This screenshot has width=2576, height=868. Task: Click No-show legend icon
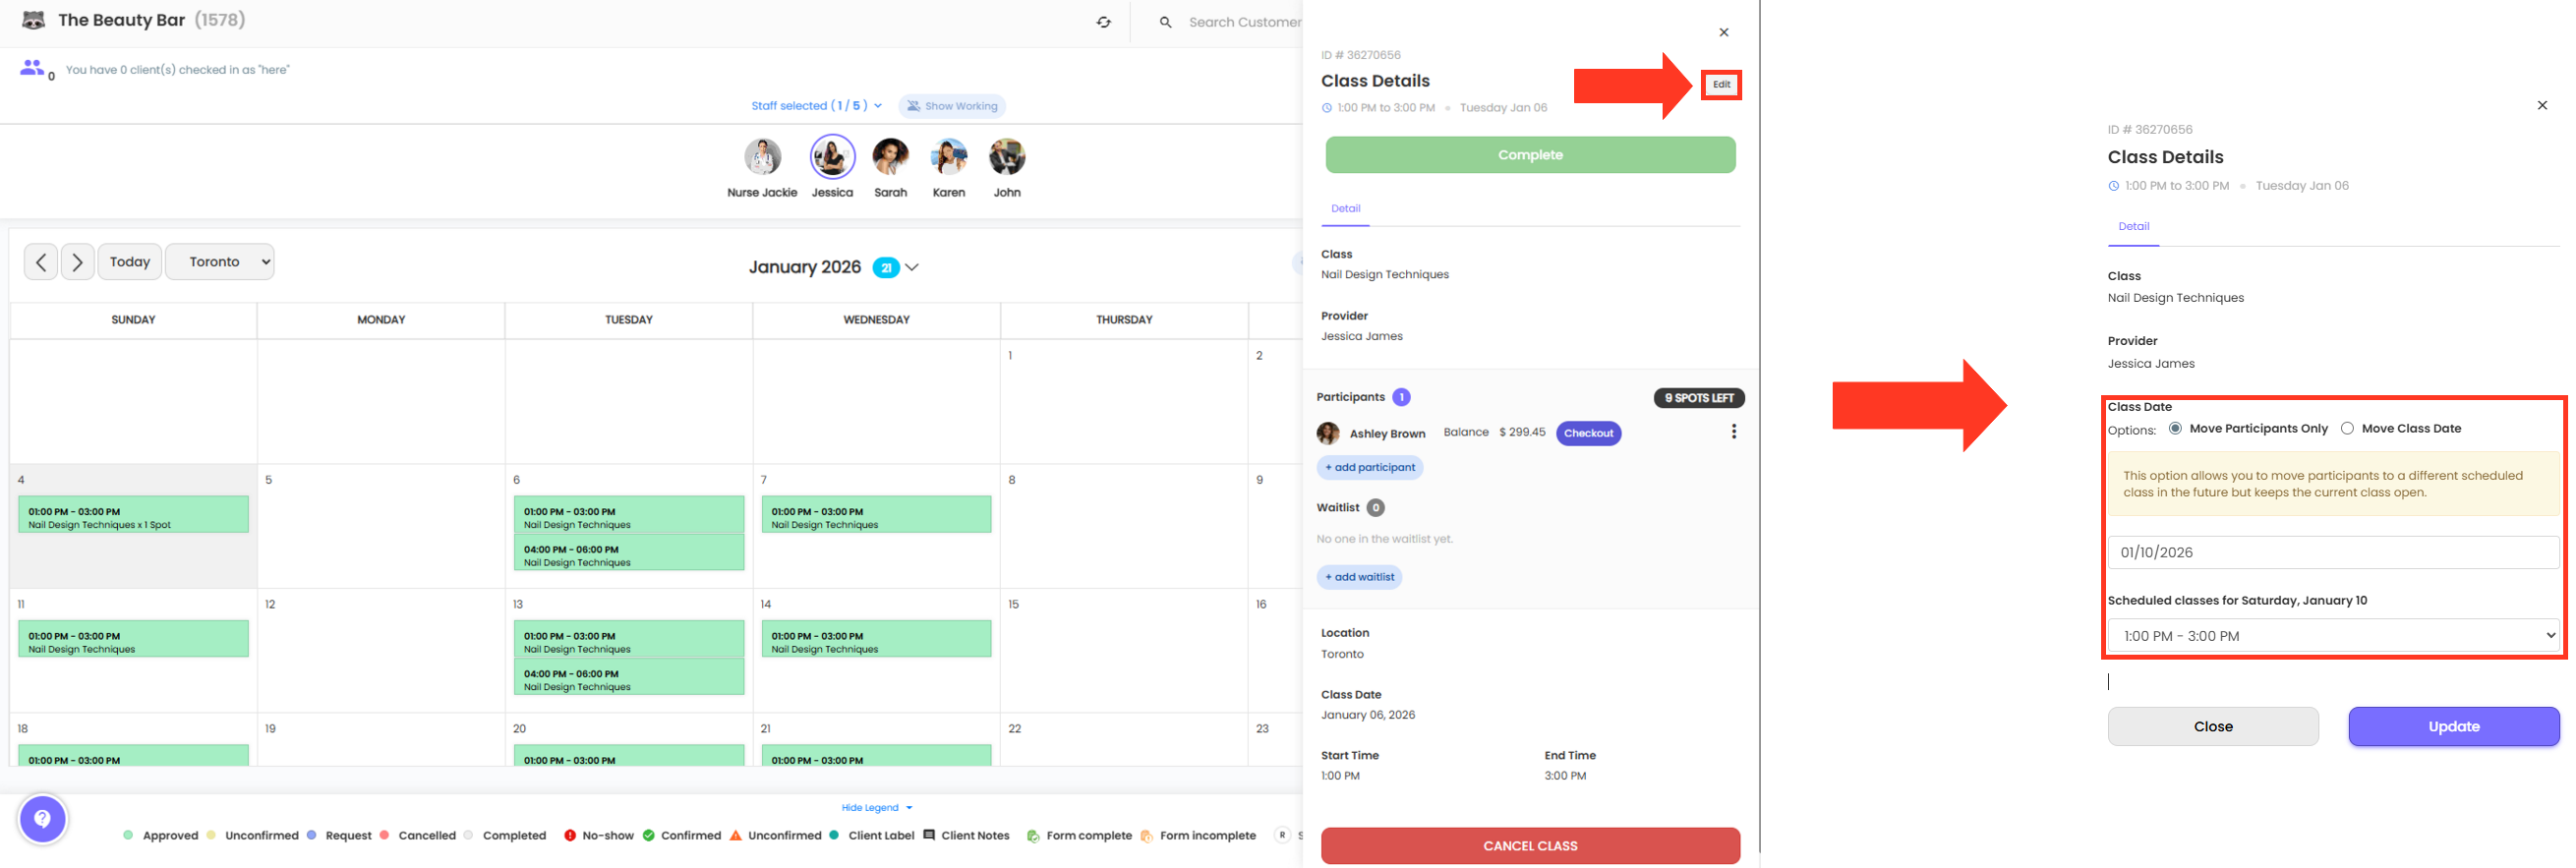pos(570,836)
